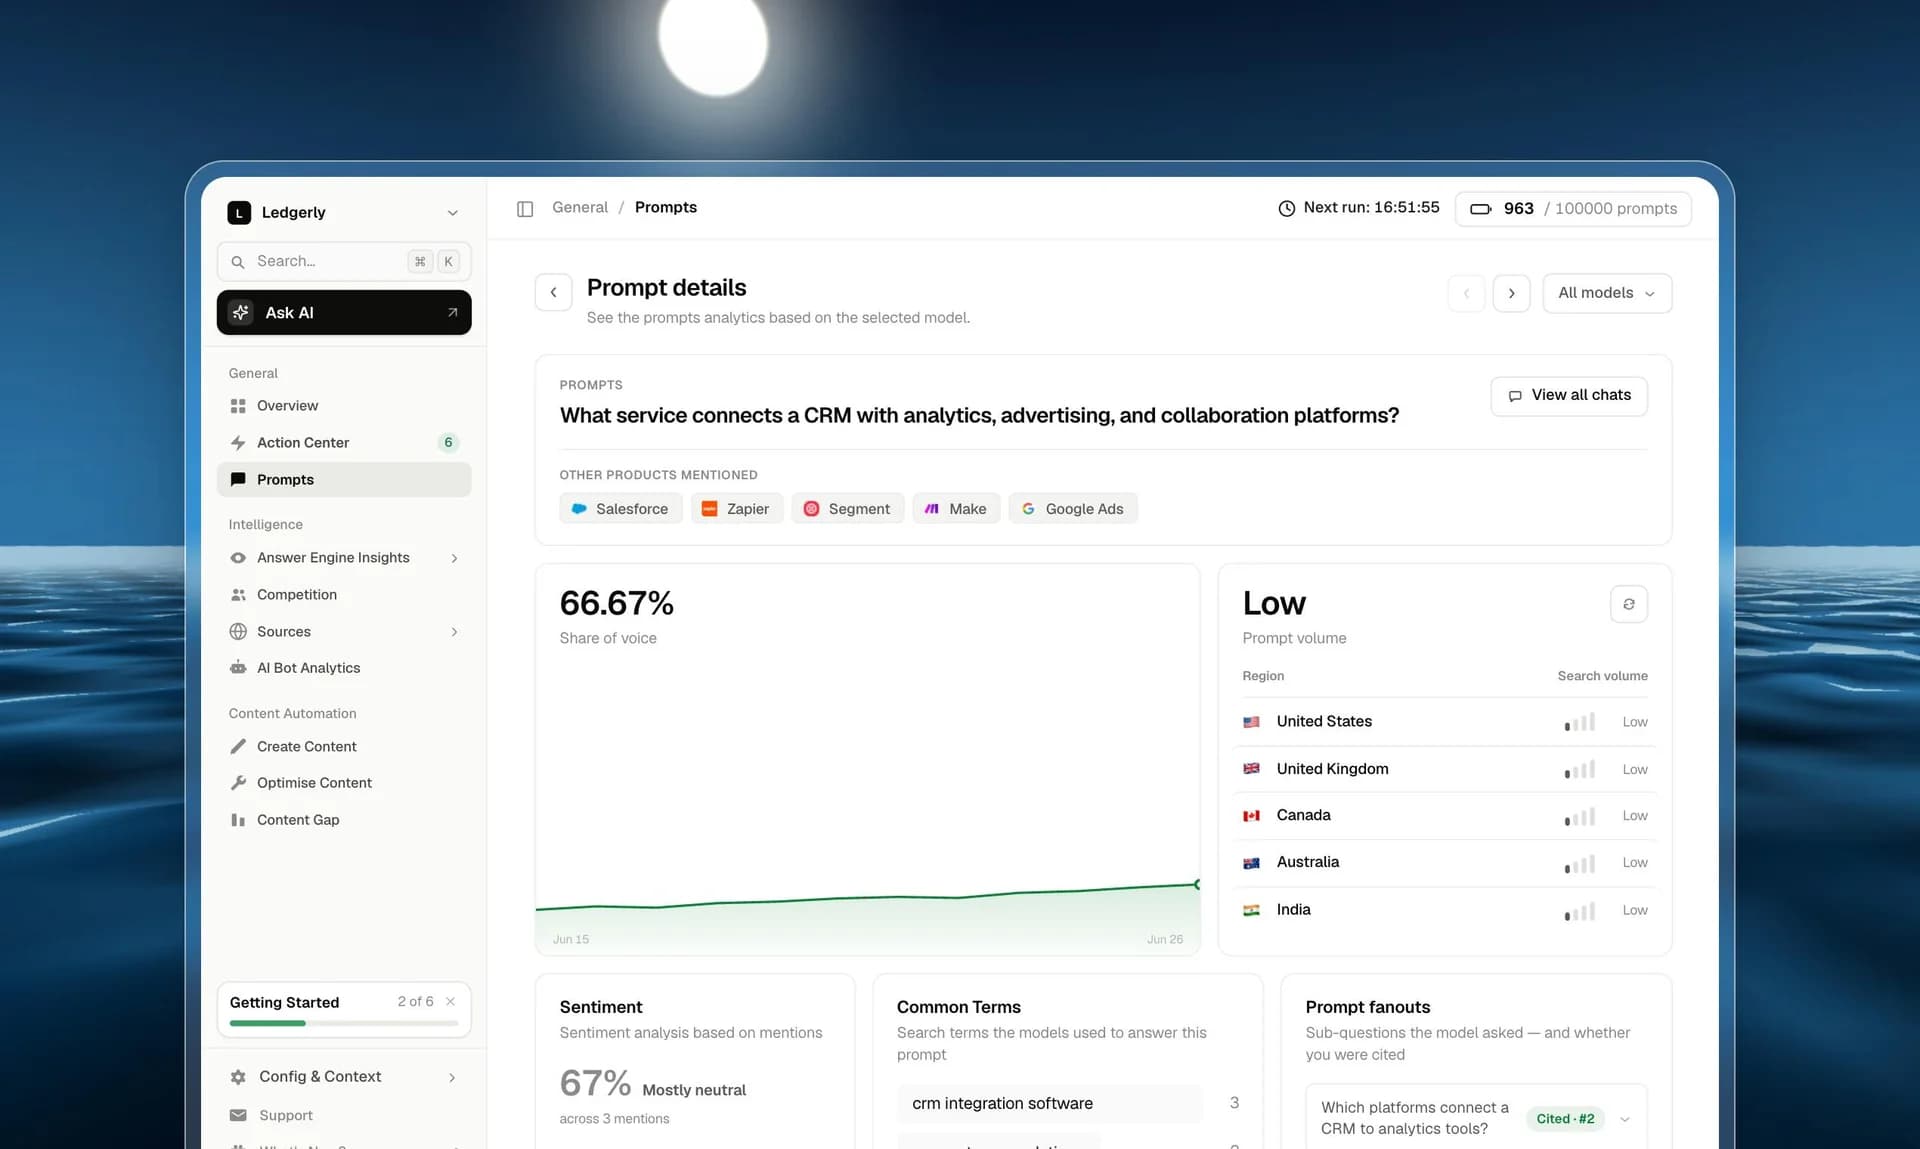Expand the Sources submenu
This screenshot has width=1920, height=1149.
point(454,632)
